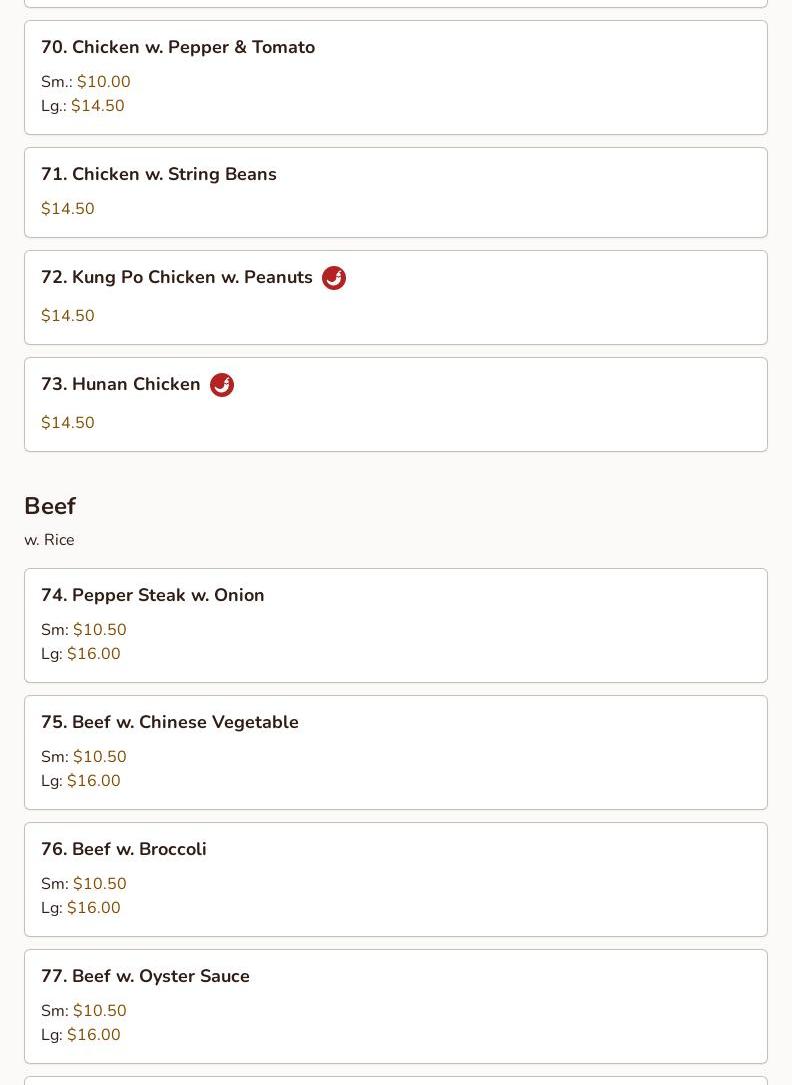Pick large $14.50 Pepper & Tomato chicken price
792x1085 pixels.
(98, 106)
